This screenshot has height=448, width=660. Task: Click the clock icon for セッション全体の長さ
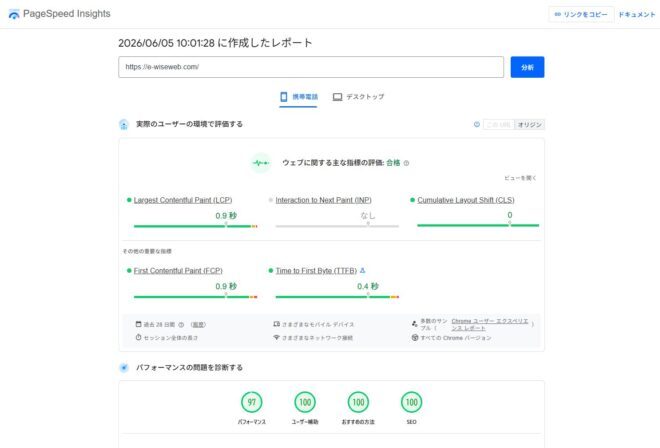(x=138, y=337)
